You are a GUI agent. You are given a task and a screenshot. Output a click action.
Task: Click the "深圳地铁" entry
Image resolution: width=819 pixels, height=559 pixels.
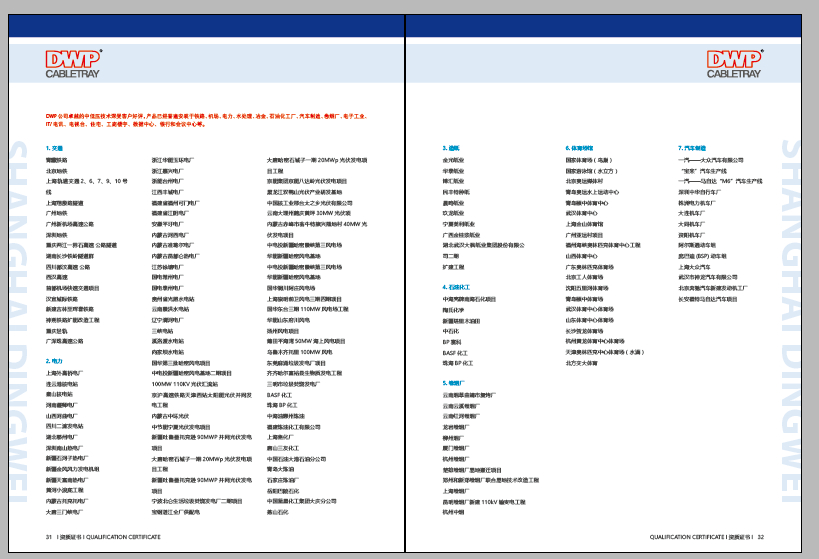[56, 235]
